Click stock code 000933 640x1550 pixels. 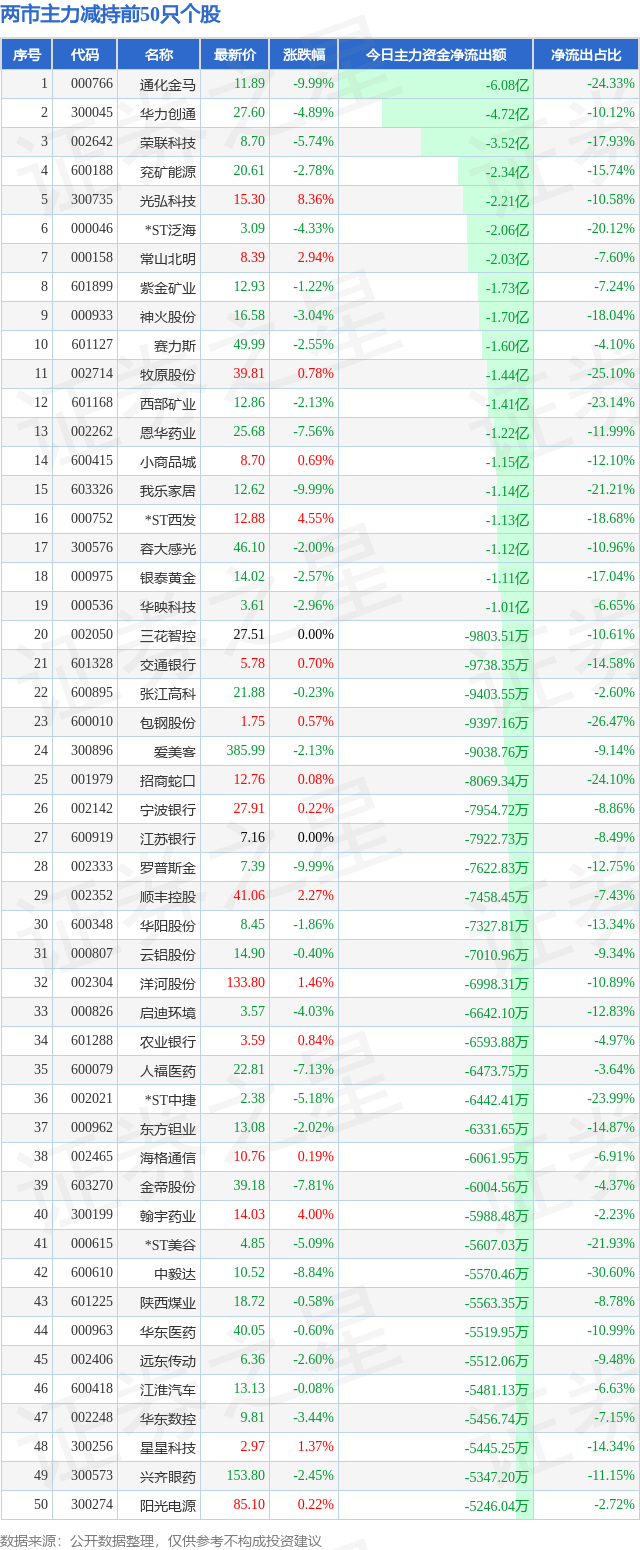click(92, 317)
